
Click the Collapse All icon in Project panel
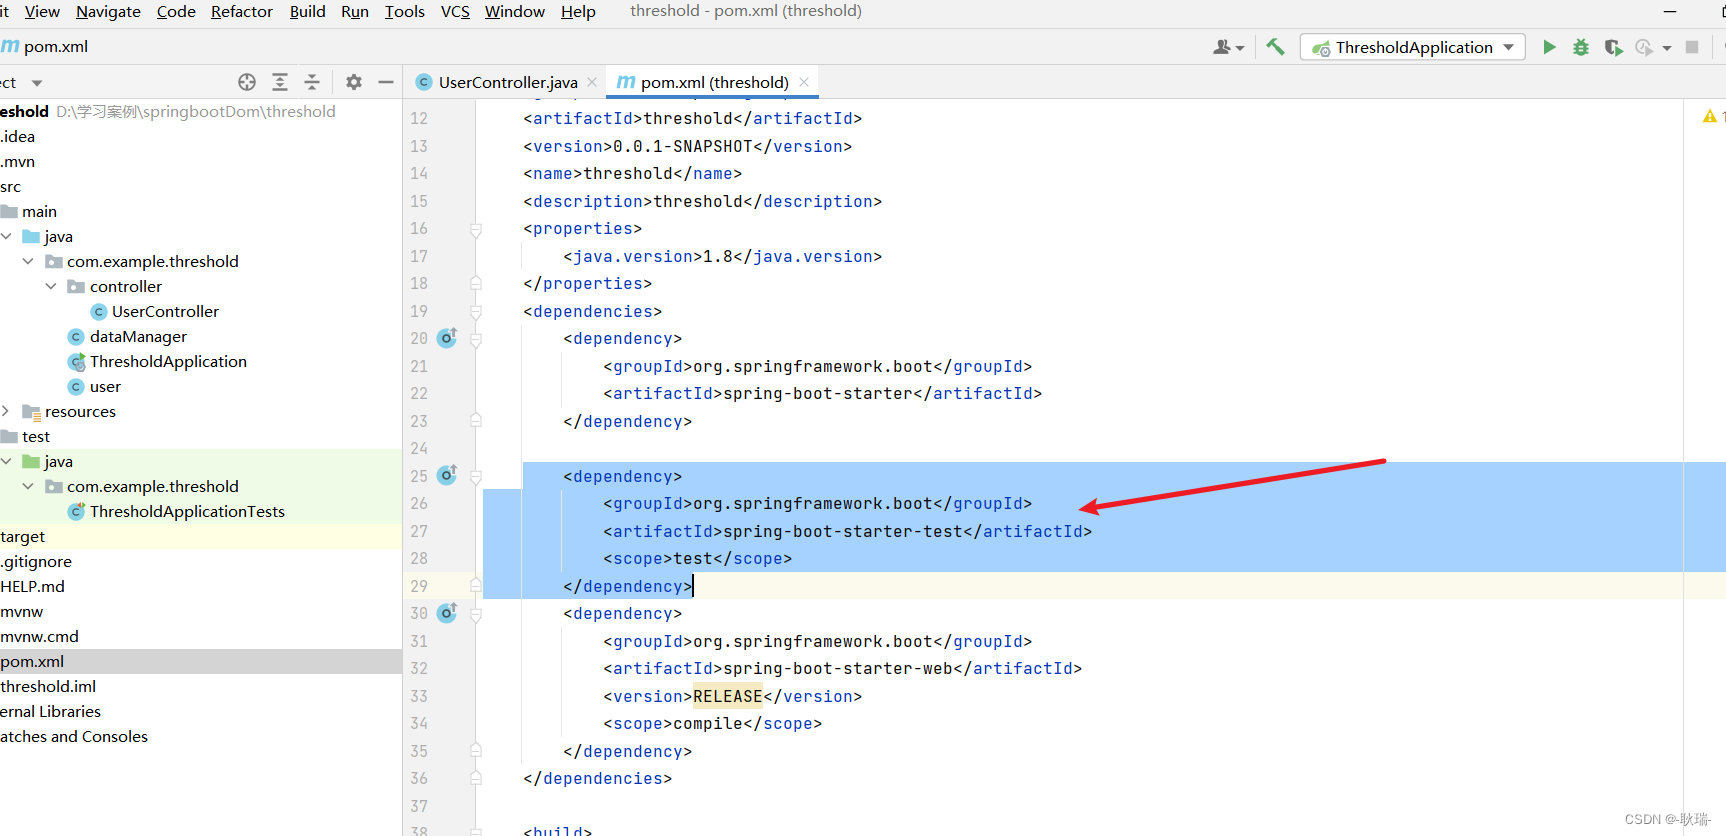pyautogui.click(x=312, y=82)
